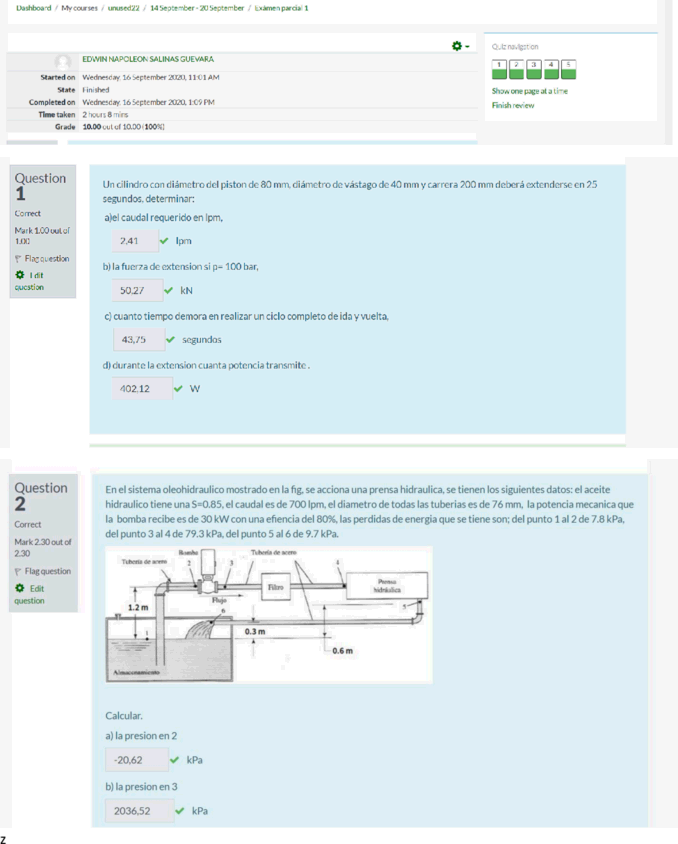
Task: Click the grade text 10.00 out of 10.00
Action: tap(123, 127)
